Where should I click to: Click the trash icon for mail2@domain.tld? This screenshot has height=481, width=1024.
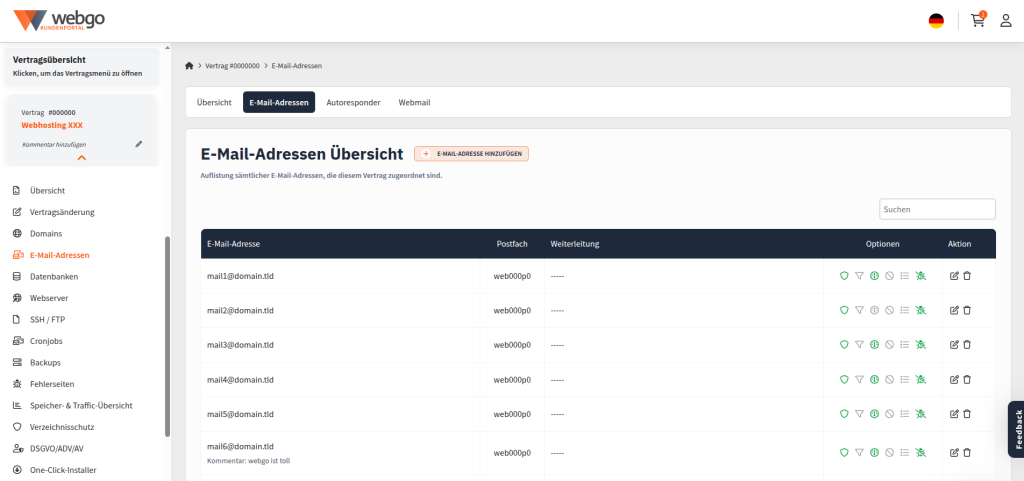pos(967,310)
